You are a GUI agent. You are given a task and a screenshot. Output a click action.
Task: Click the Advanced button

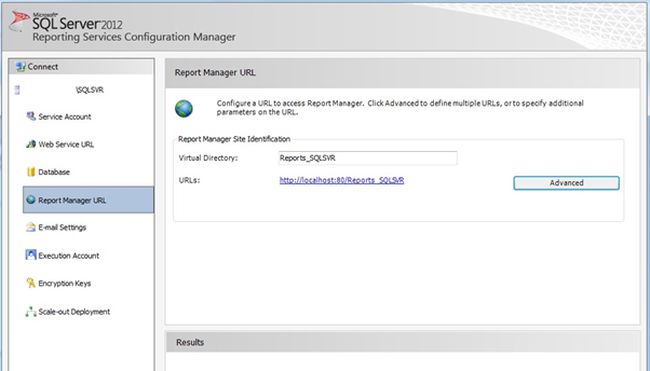(x=566, y=183)
